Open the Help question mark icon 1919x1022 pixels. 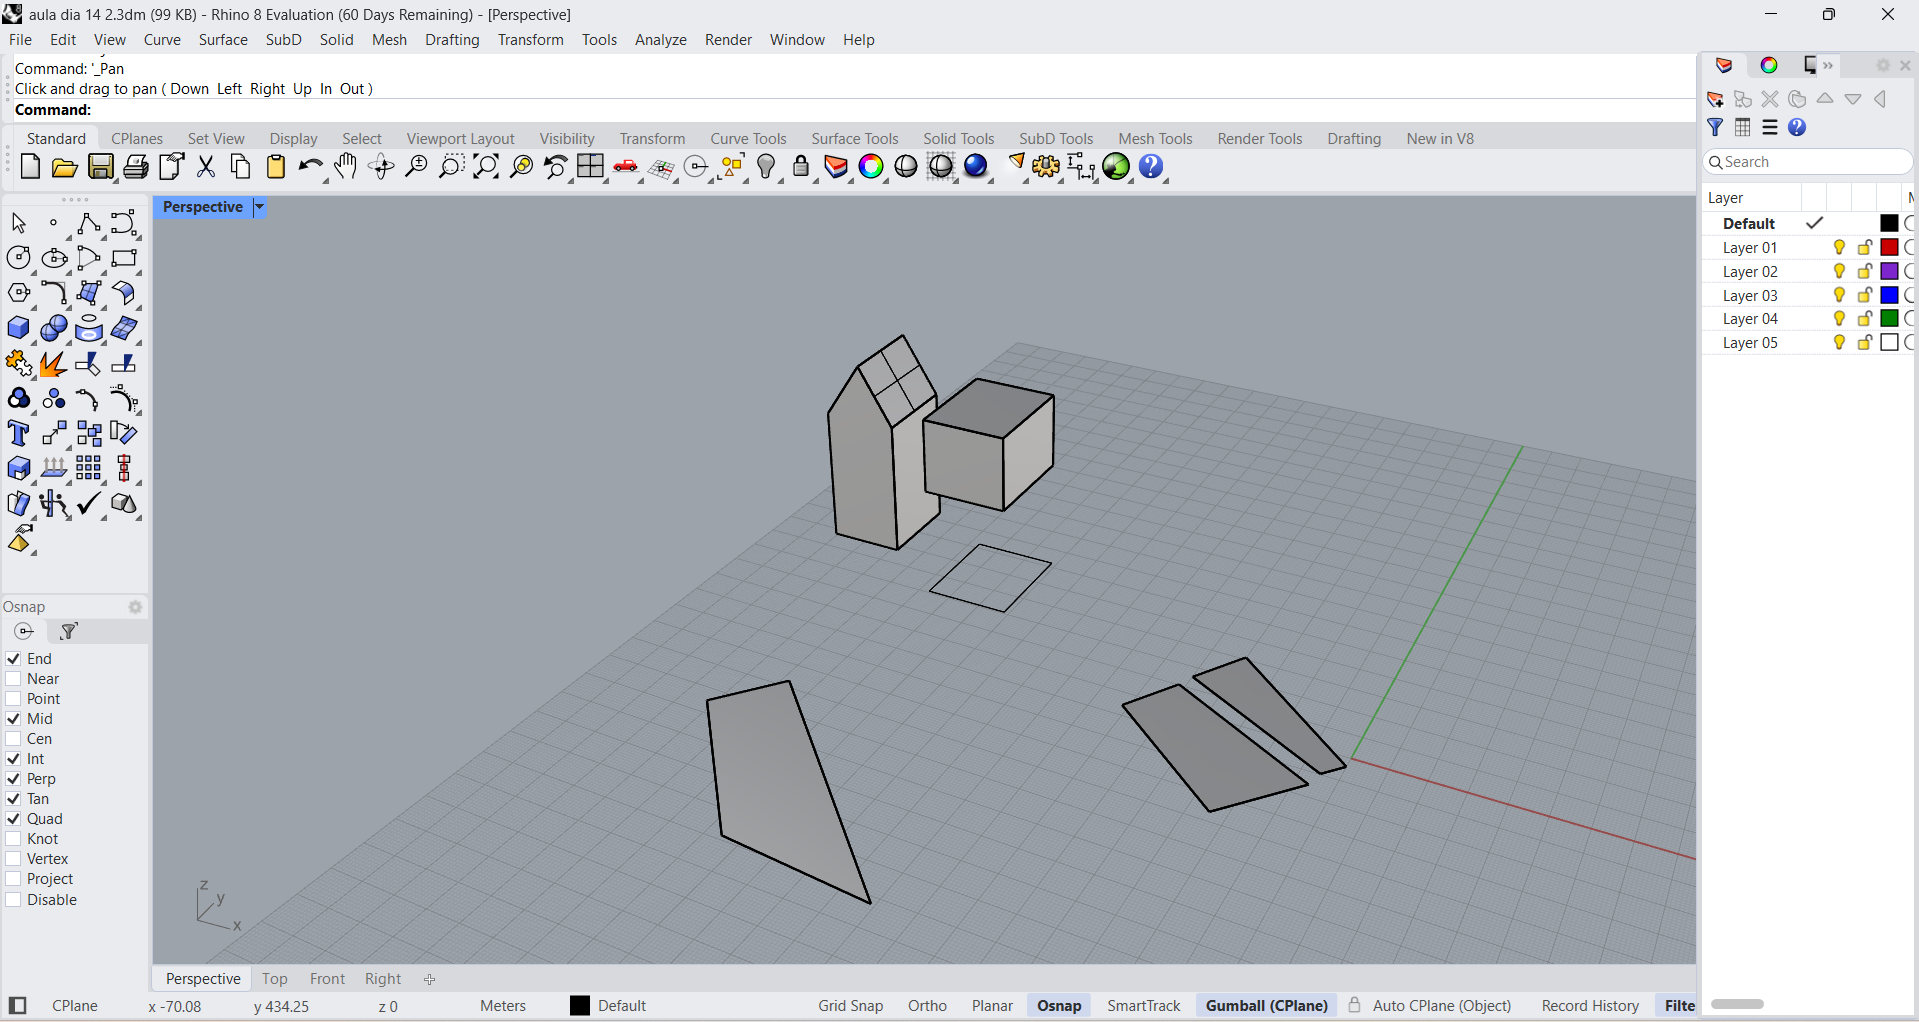coord(1151,167)
